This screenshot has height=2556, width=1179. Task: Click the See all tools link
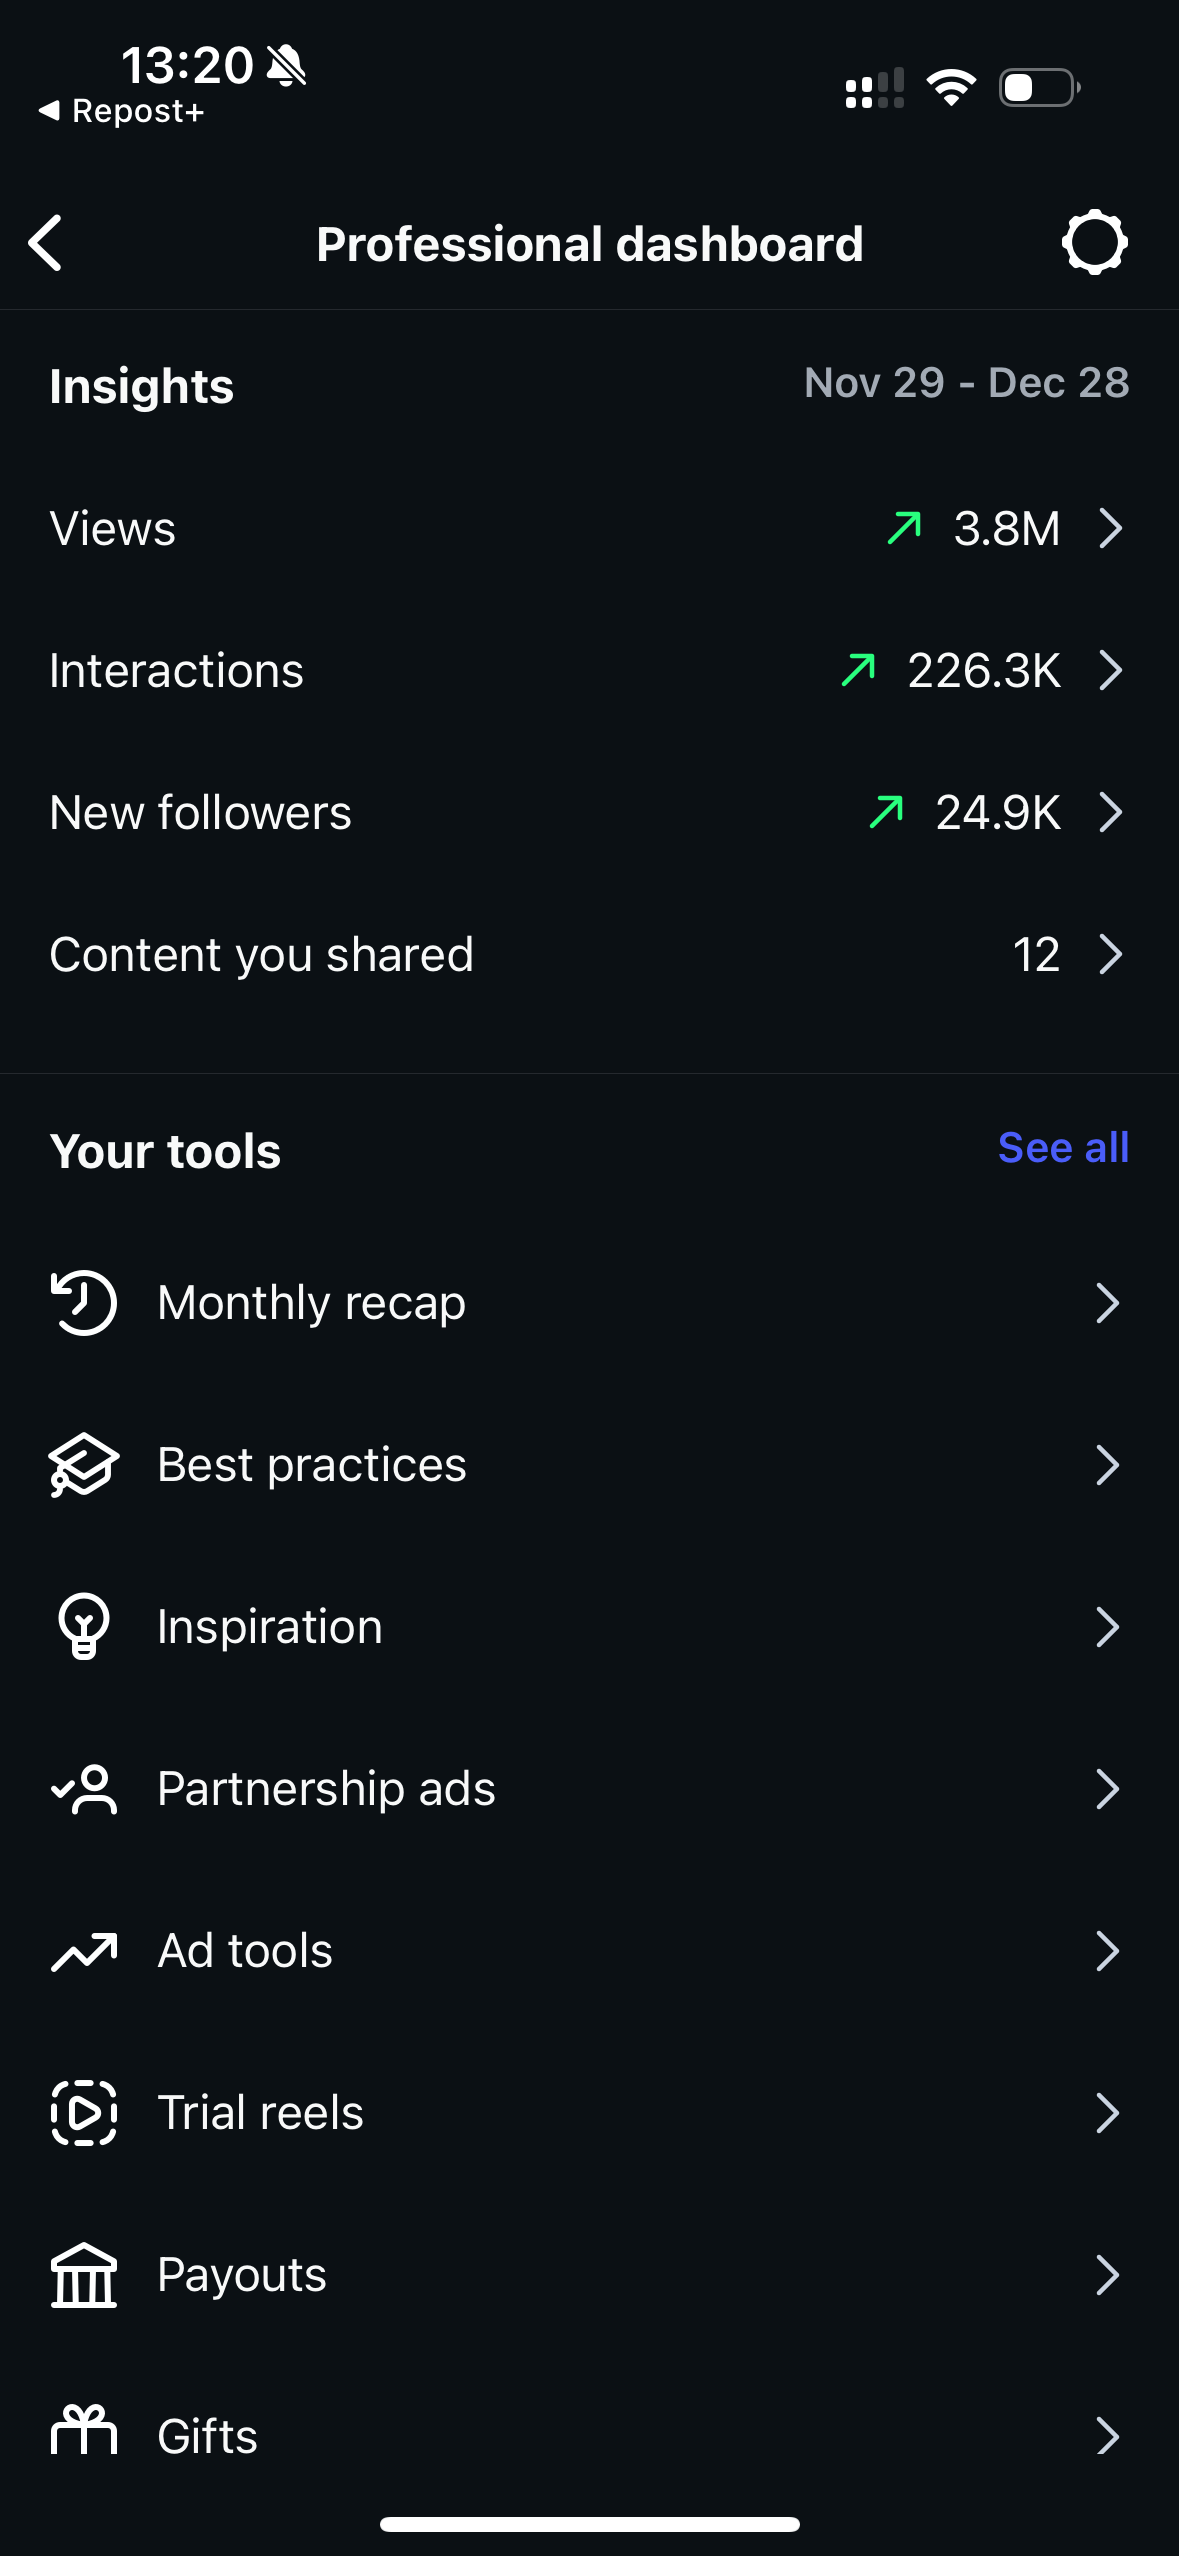pos(1063,1148)
